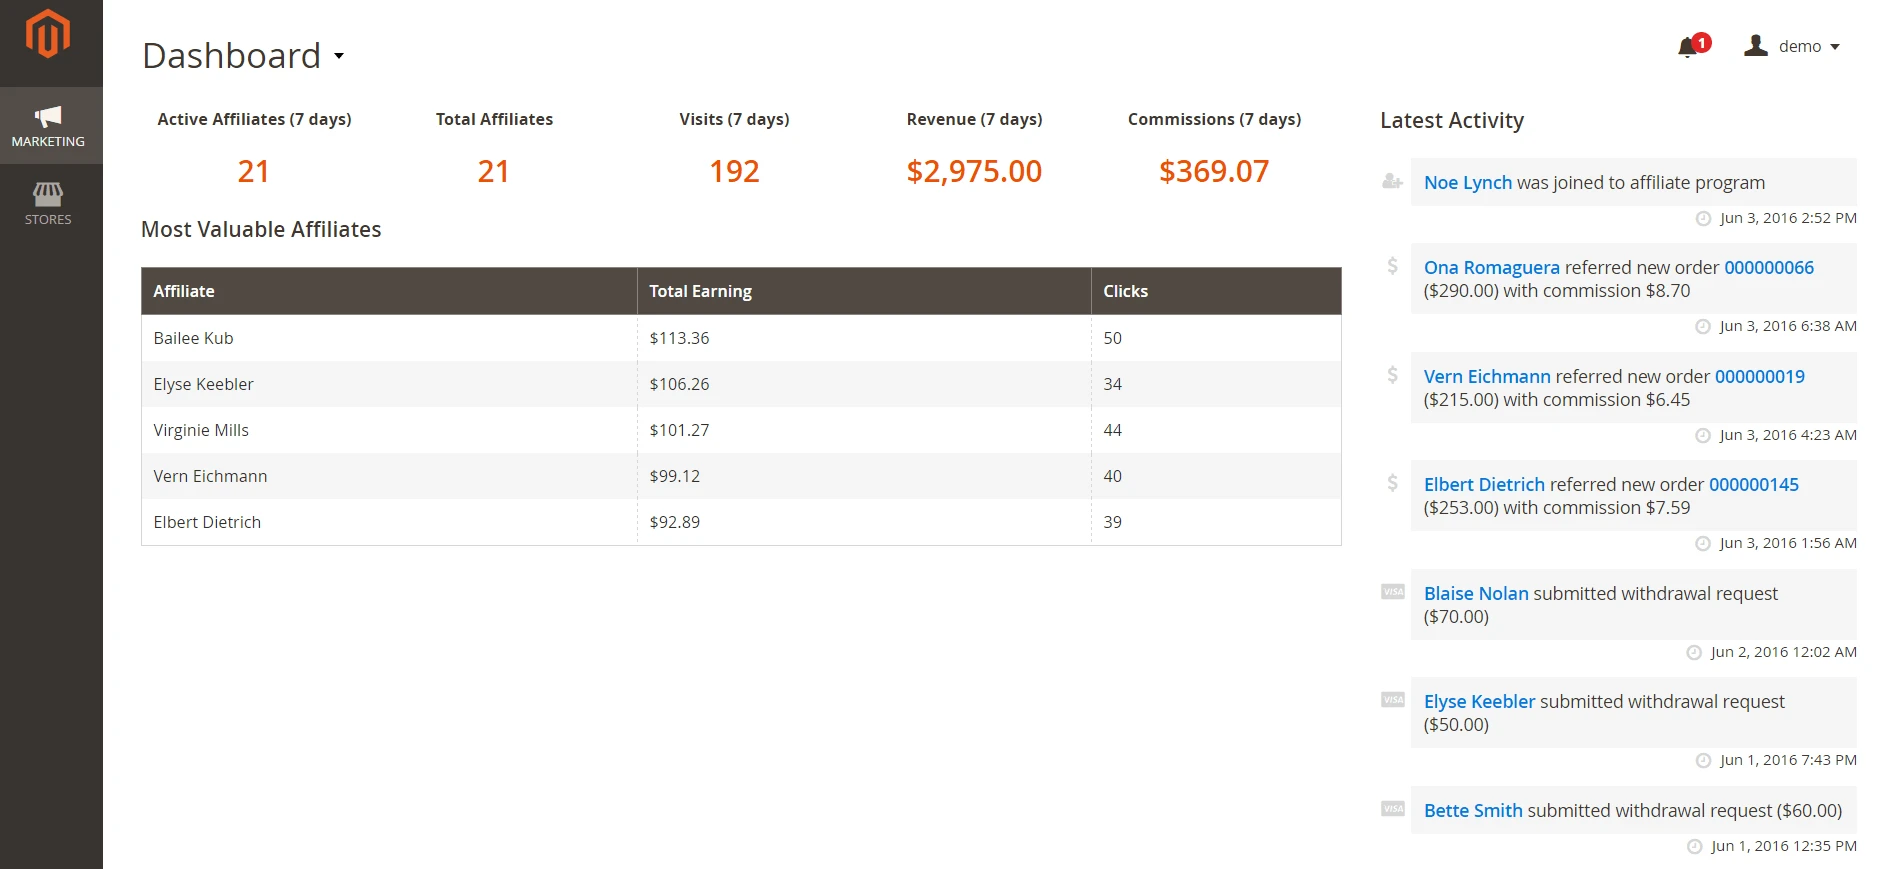Click the Magento logo icon

[50, 35]
